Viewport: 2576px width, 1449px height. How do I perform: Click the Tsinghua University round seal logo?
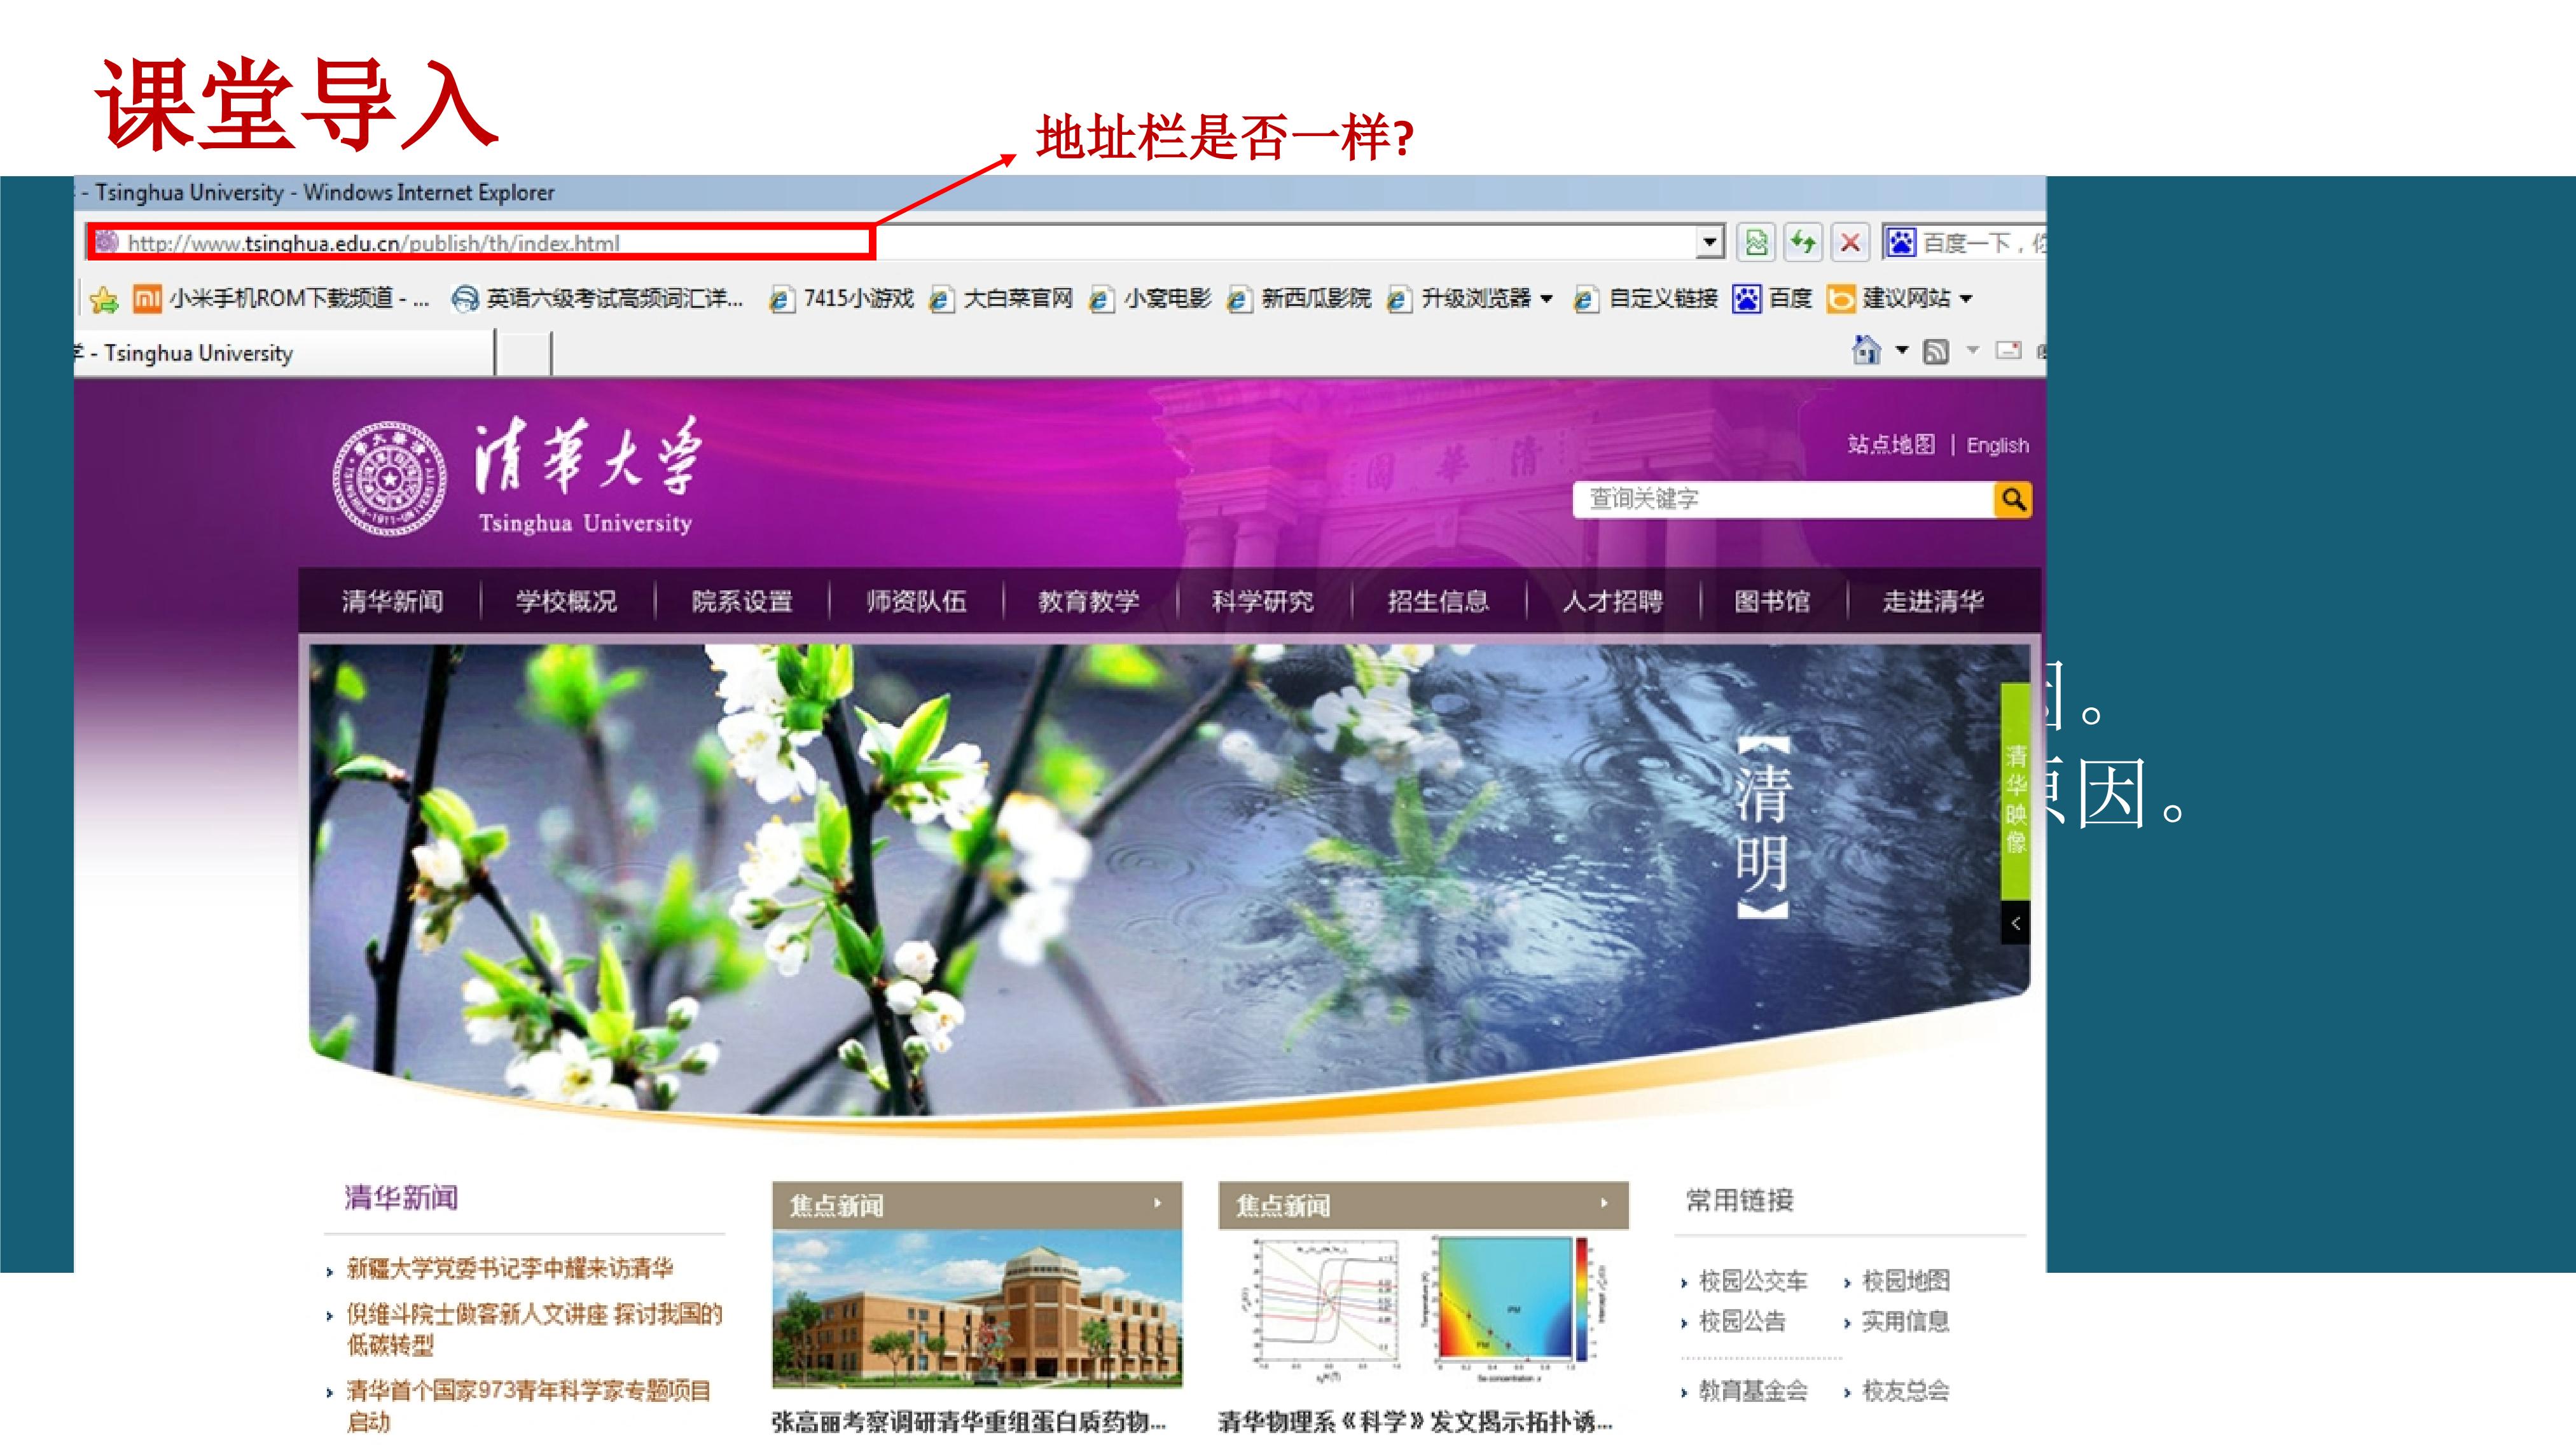pos(390,478)
